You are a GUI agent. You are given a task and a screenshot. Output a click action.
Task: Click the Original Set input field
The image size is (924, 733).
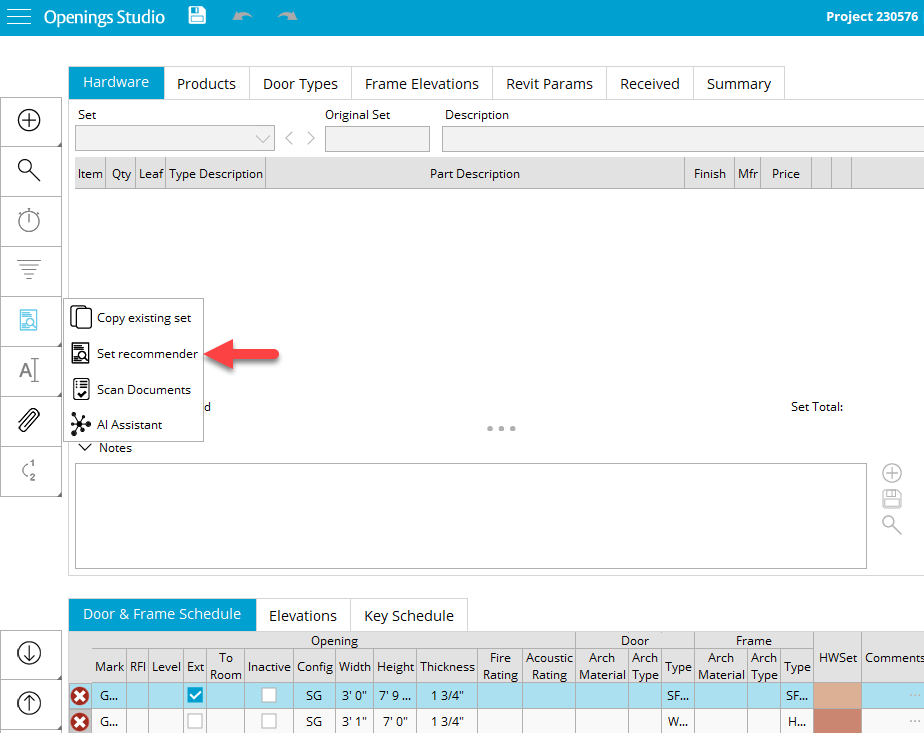pyautogui.click(x=377, y=139)
